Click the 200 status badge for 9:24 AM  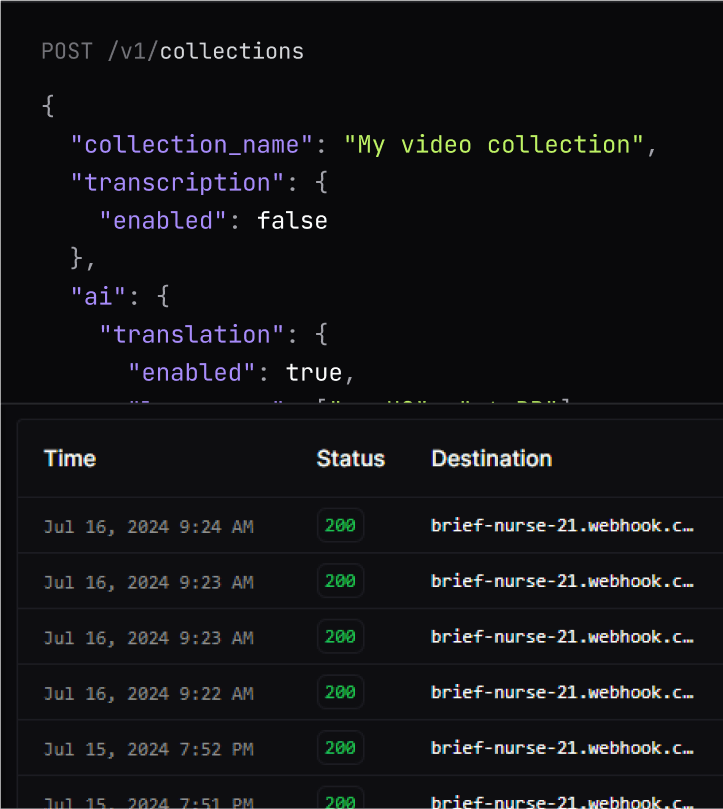point(340,525)
